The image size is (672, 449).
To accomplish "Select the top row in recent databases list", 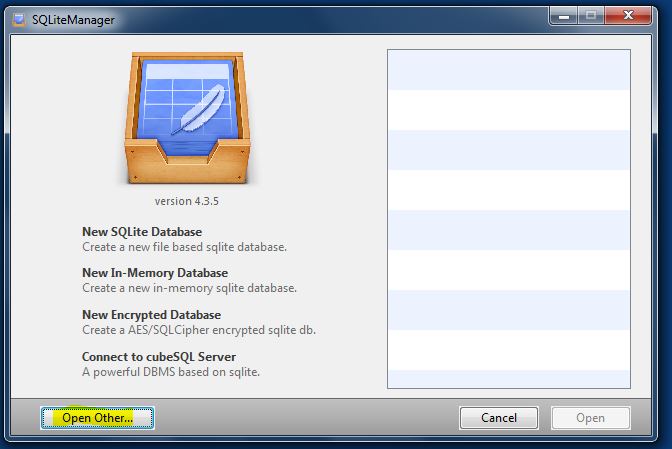I will click(x=508, y=69).
